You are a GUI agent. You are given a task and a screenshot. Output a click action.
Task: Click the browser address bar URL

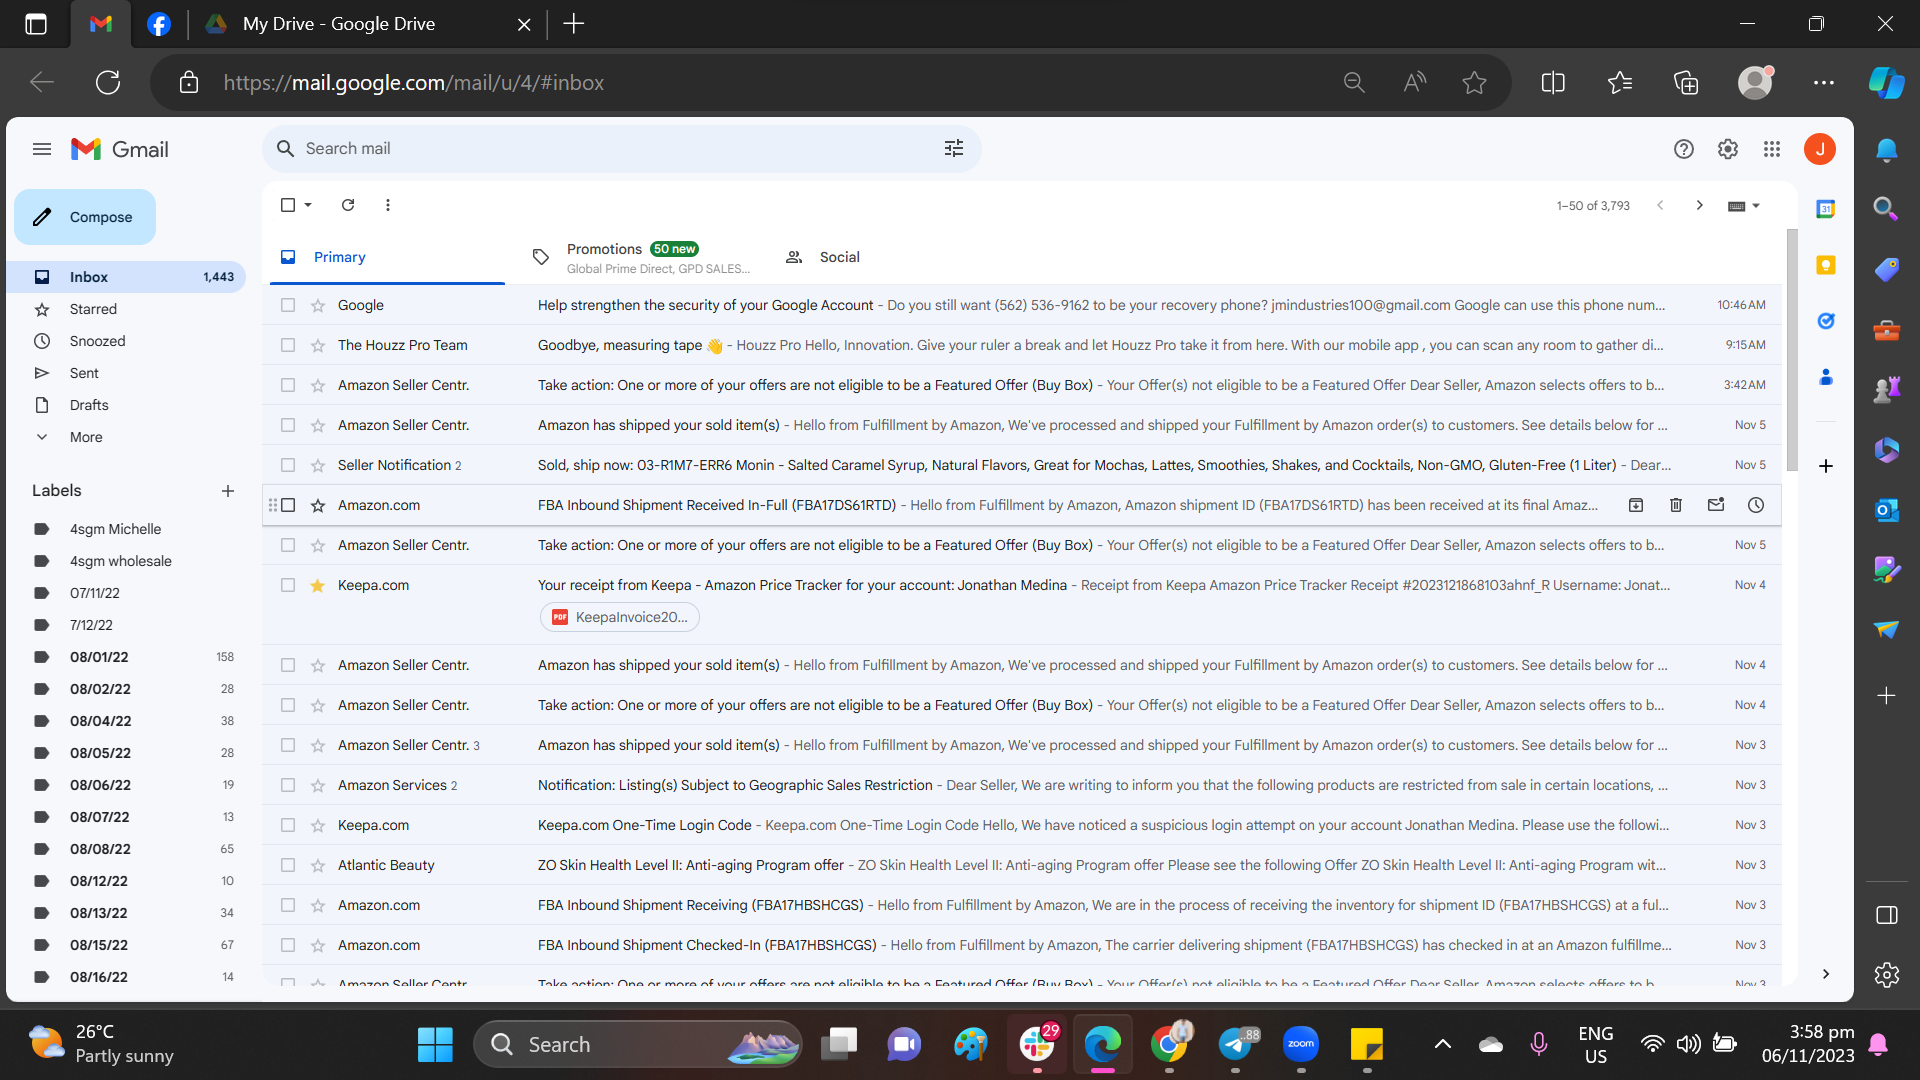click(414, 83)
